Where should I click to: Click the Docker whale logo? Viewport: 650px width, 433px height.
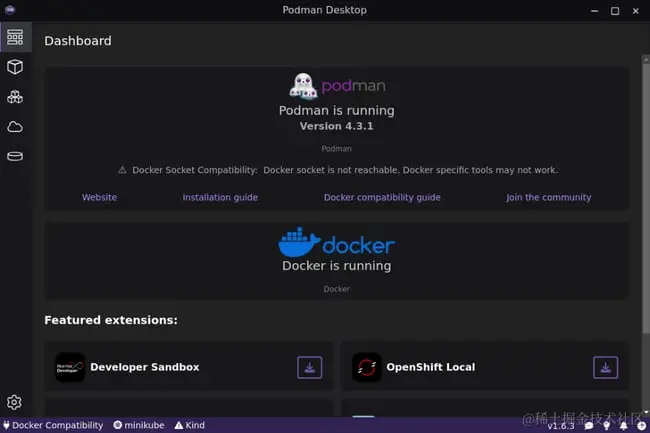pyautogui.click(x=299, y=242)
